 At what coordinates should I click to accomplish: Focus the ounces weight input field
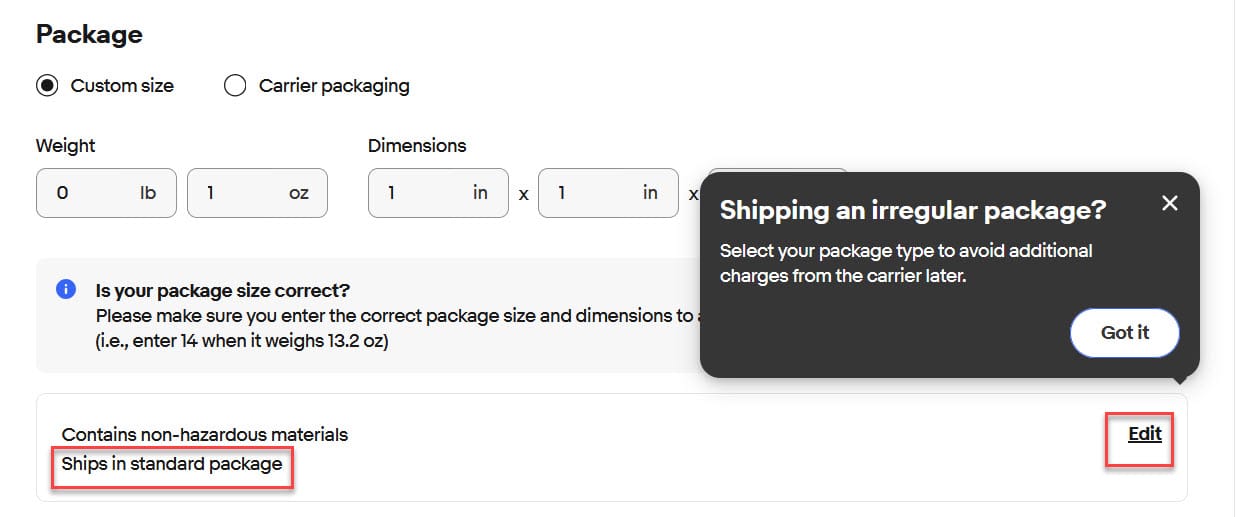245,193
